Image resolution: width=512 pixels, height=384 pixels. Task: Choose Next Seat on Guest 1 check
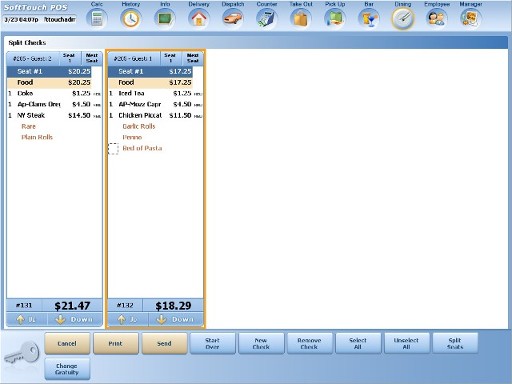[193, 58]
